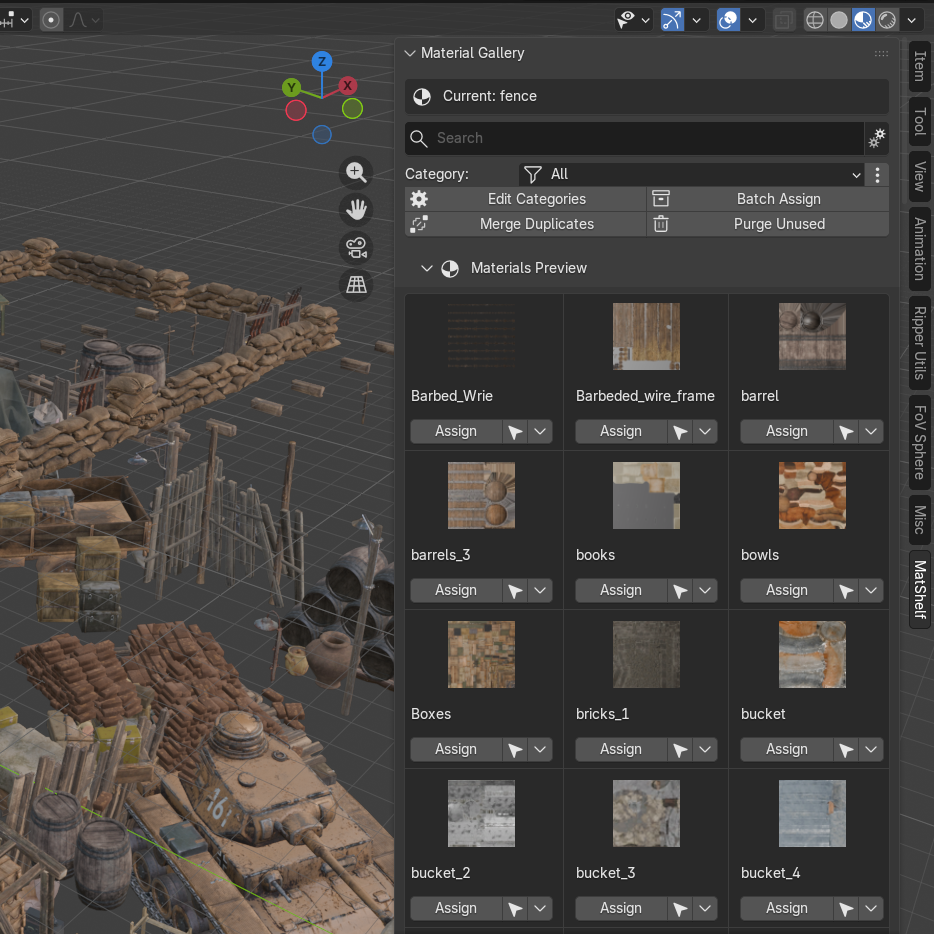Click Edit Categories button
This screenshot has height=934, width=934.
point(525,199)
